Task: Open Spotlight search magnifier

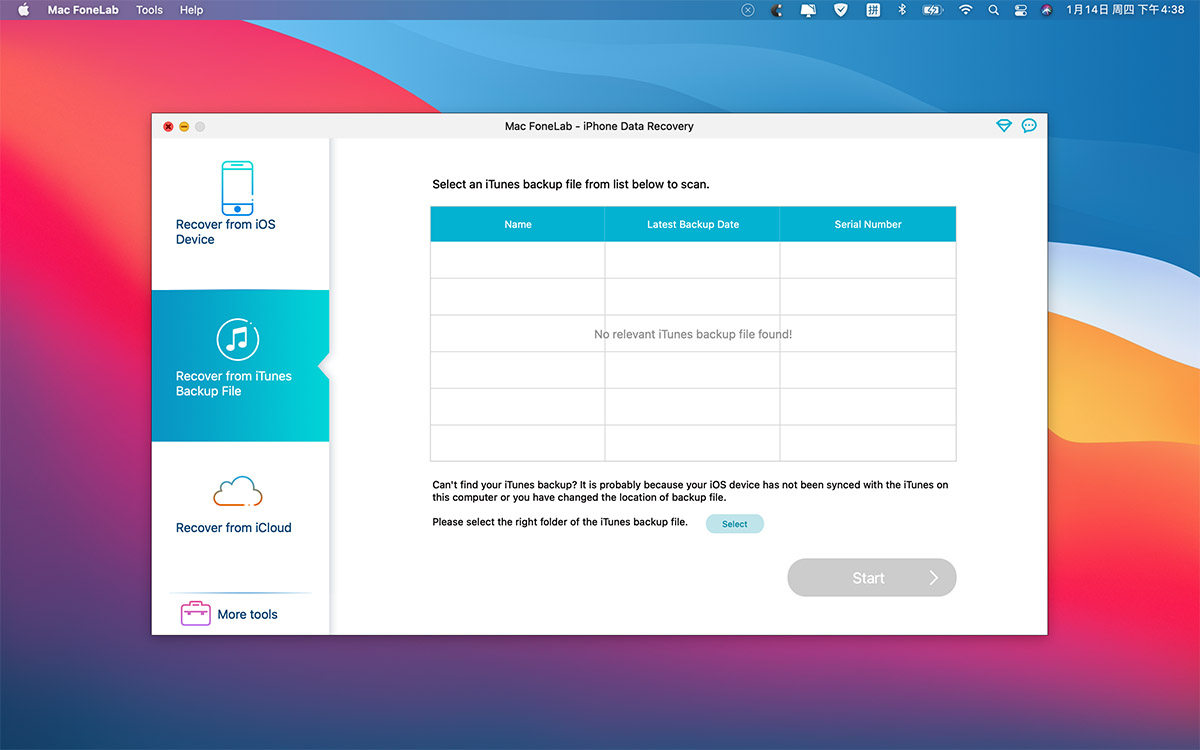Action: [993, 10]
